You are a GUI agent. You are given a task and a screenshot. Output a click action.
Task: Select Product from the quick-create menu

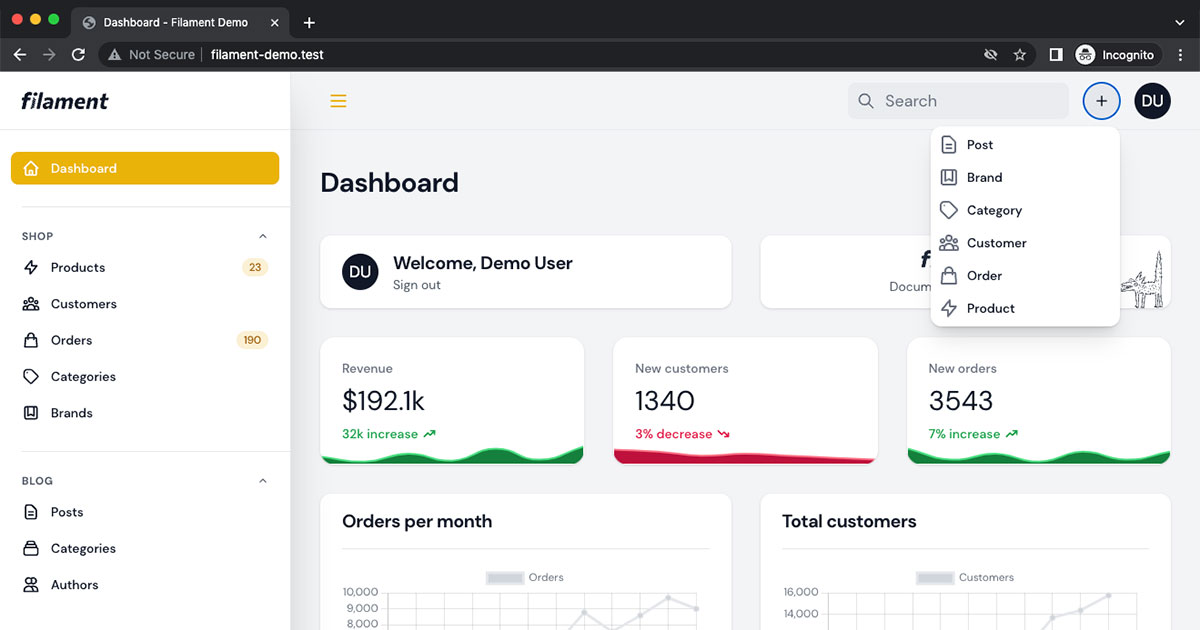coord(1025,308)
